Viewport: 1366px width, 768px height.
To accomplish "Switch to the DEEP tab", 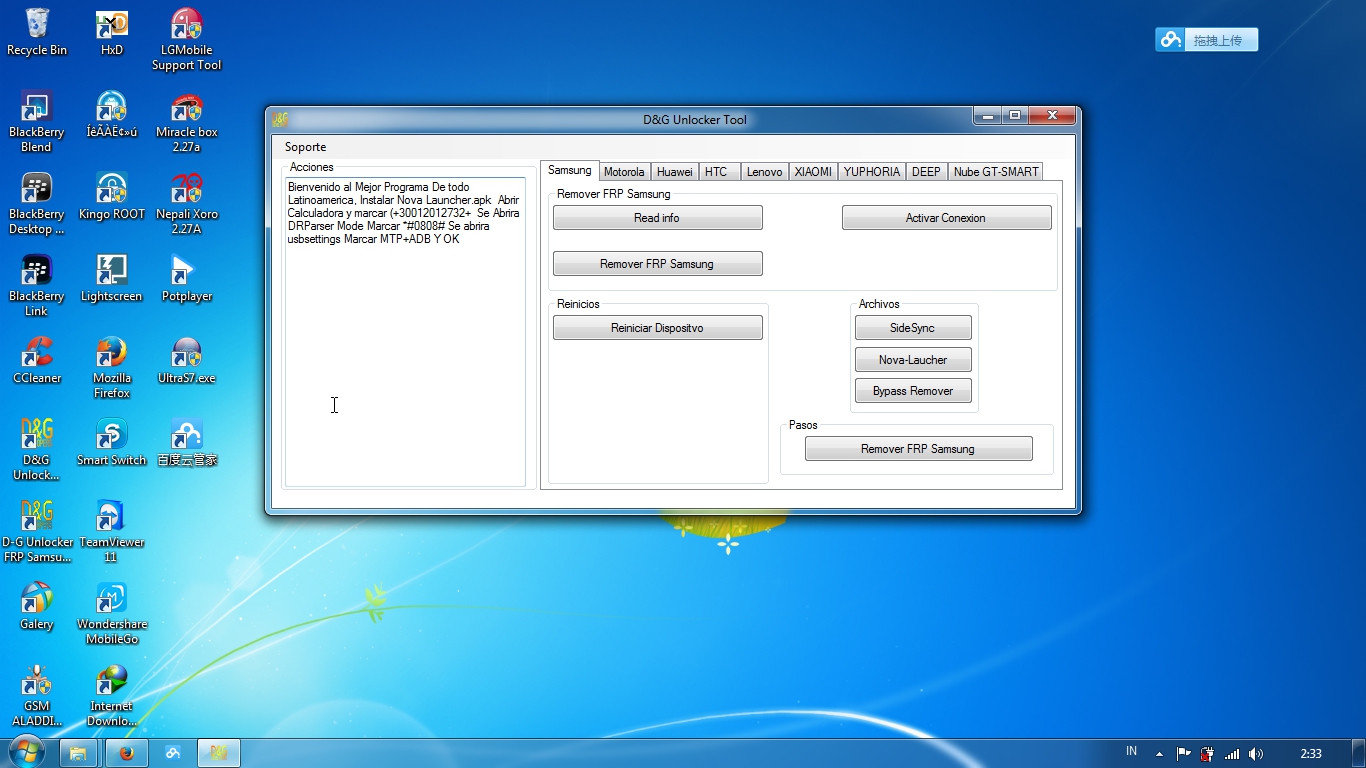I will tap(926, 172).
